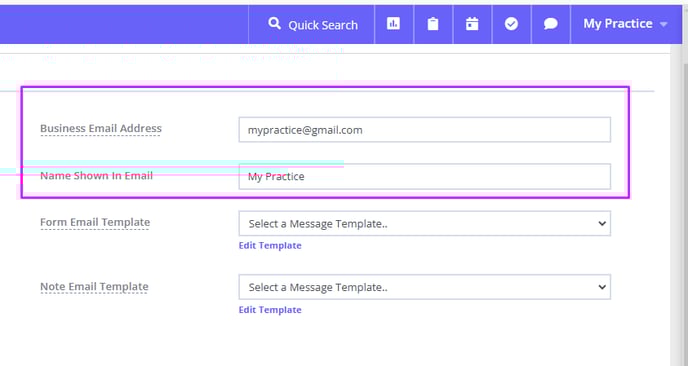Image resolution: width=688 pixels, height=366 pixels.
Task: Open Quick Search
Action: [x=312, y=25]
